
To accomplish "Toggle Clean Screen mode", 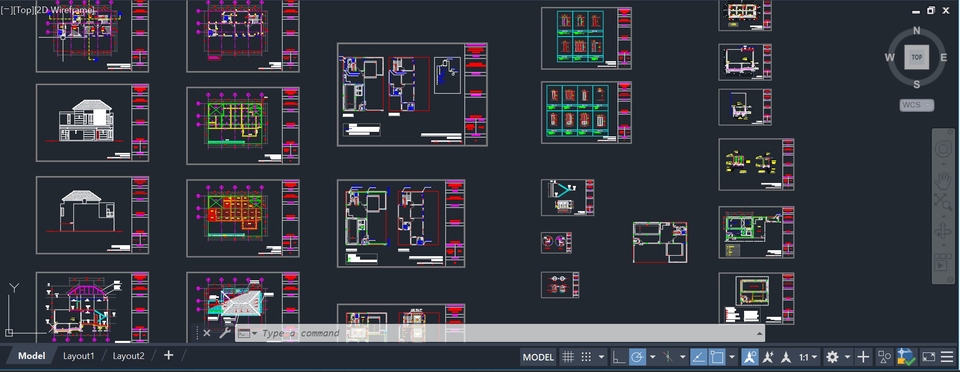I will point(929,357).
